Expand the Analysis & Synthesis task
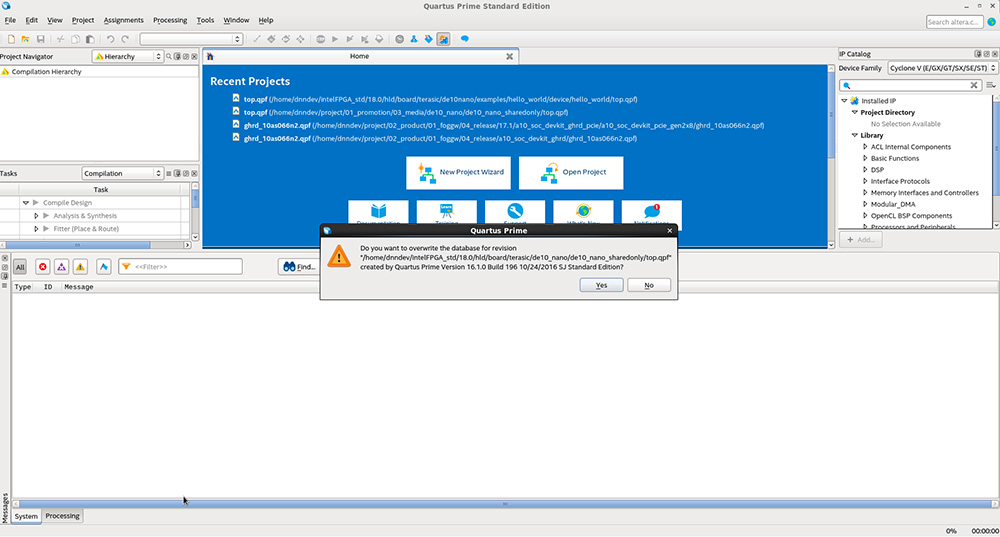Screen dimensions: 1000x537 coord(36,216)
